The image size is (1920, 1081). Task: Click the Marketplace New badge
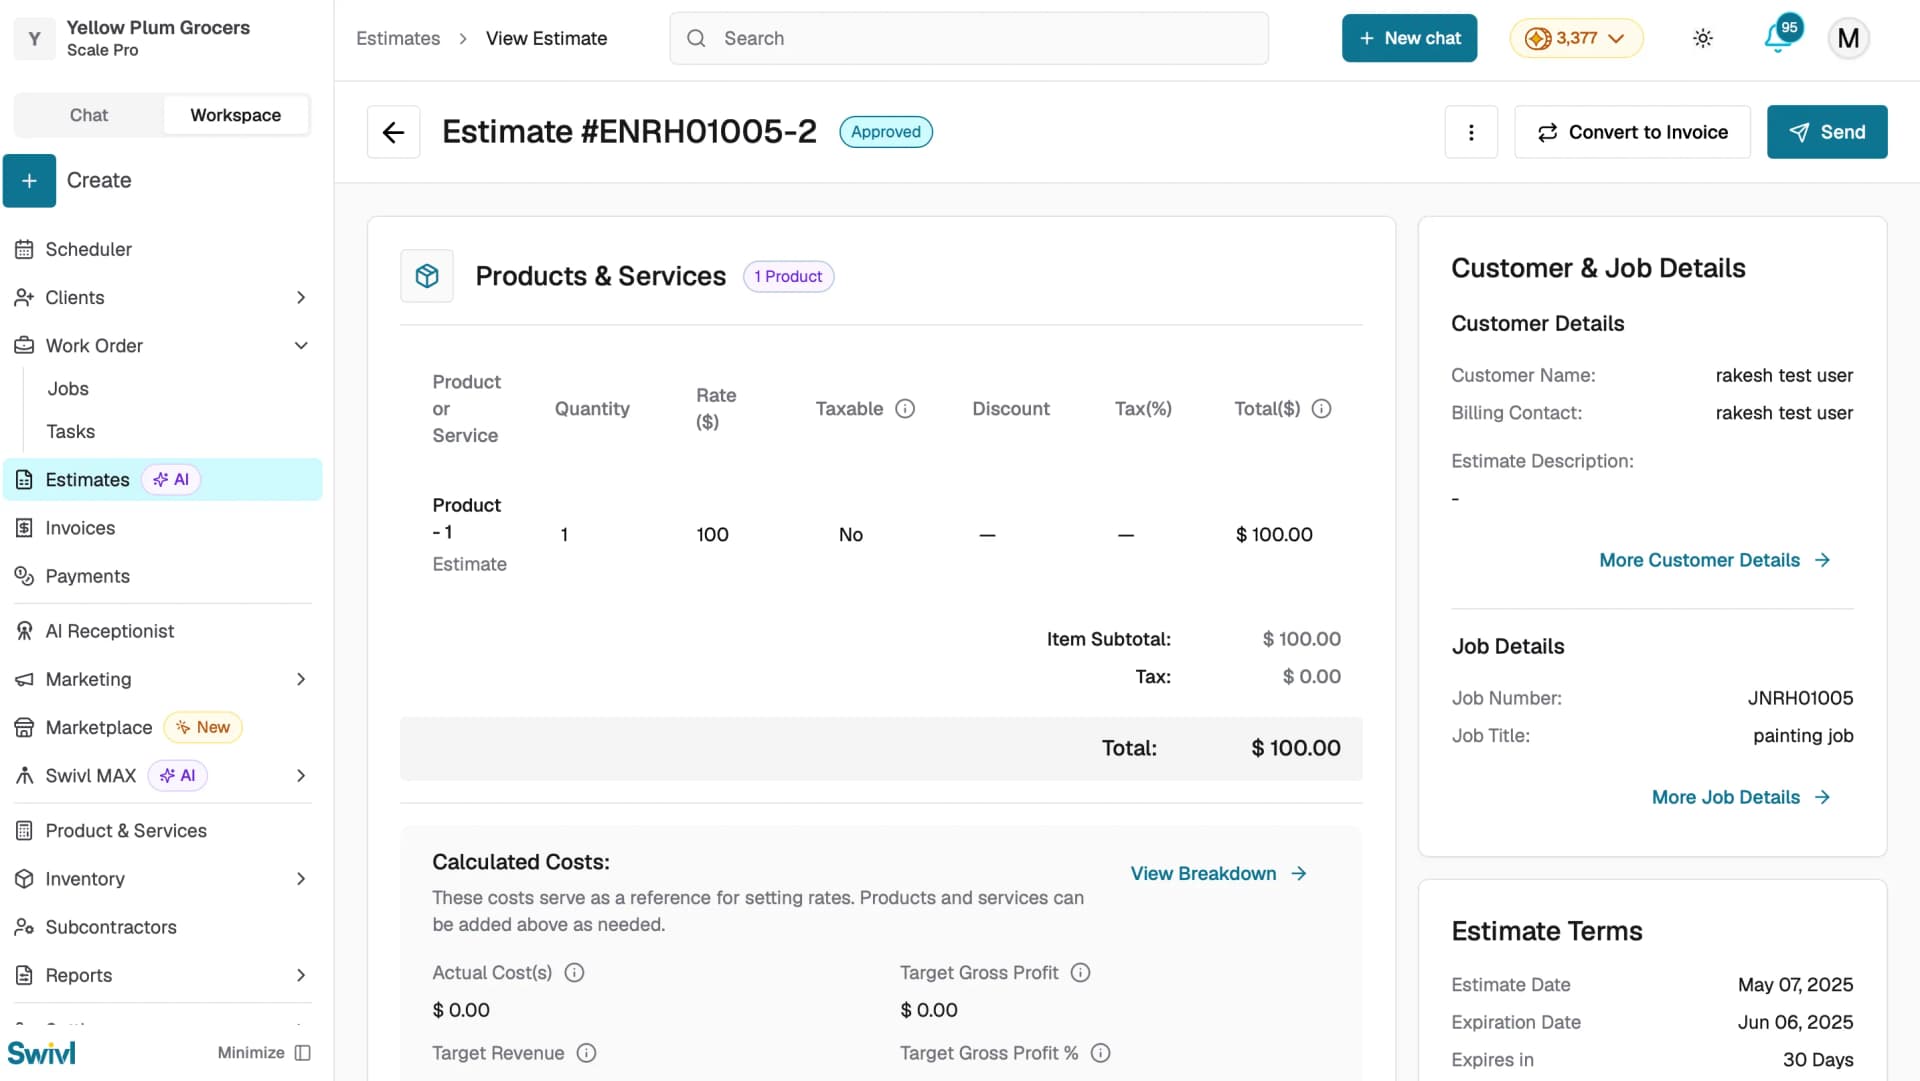click(x=203, y=727)
